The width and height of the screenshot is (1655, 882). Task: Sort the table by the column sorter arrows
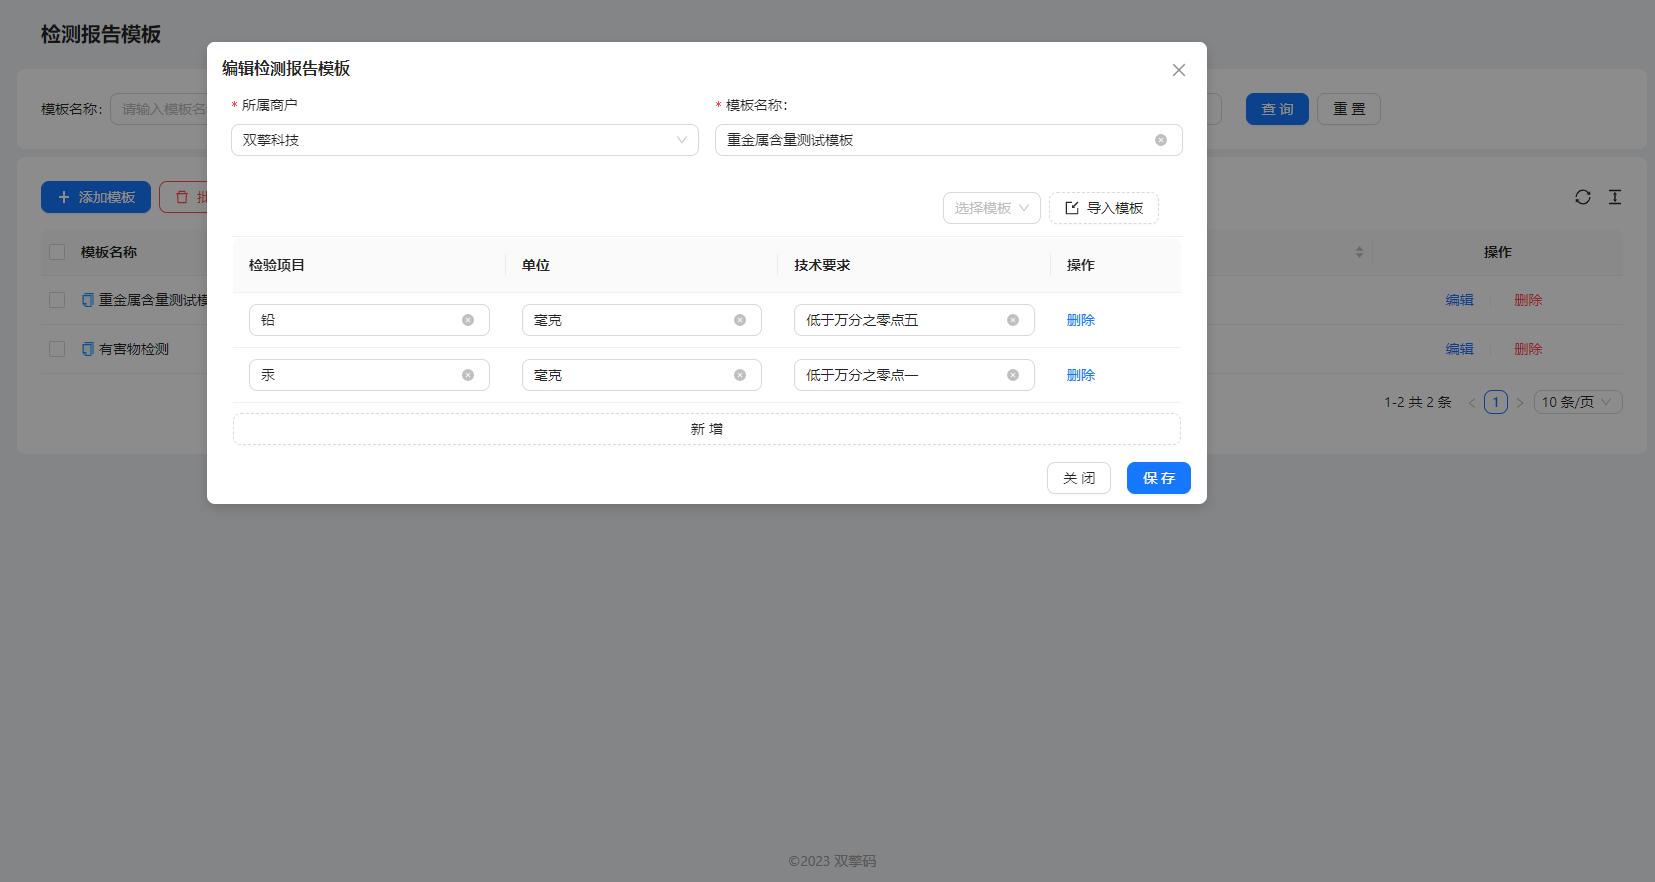pos(1359,252)
